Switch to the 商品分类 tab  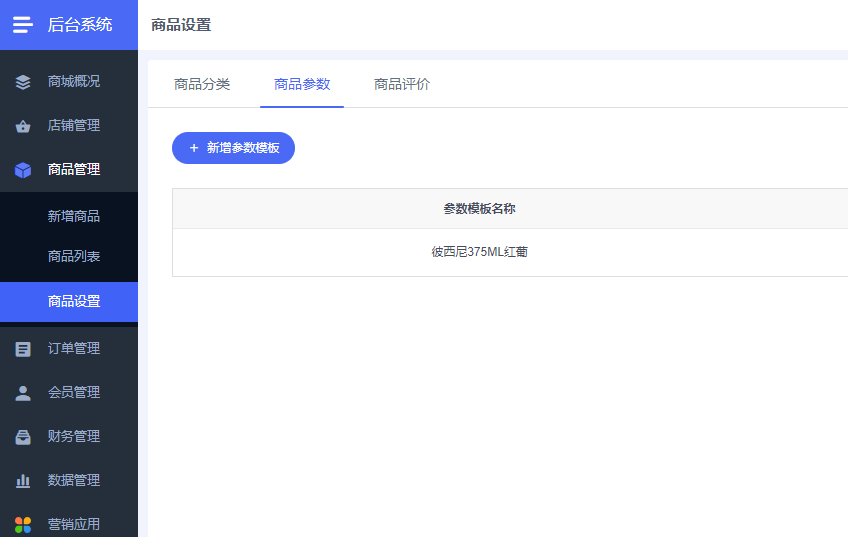click(x=202, y=84)
